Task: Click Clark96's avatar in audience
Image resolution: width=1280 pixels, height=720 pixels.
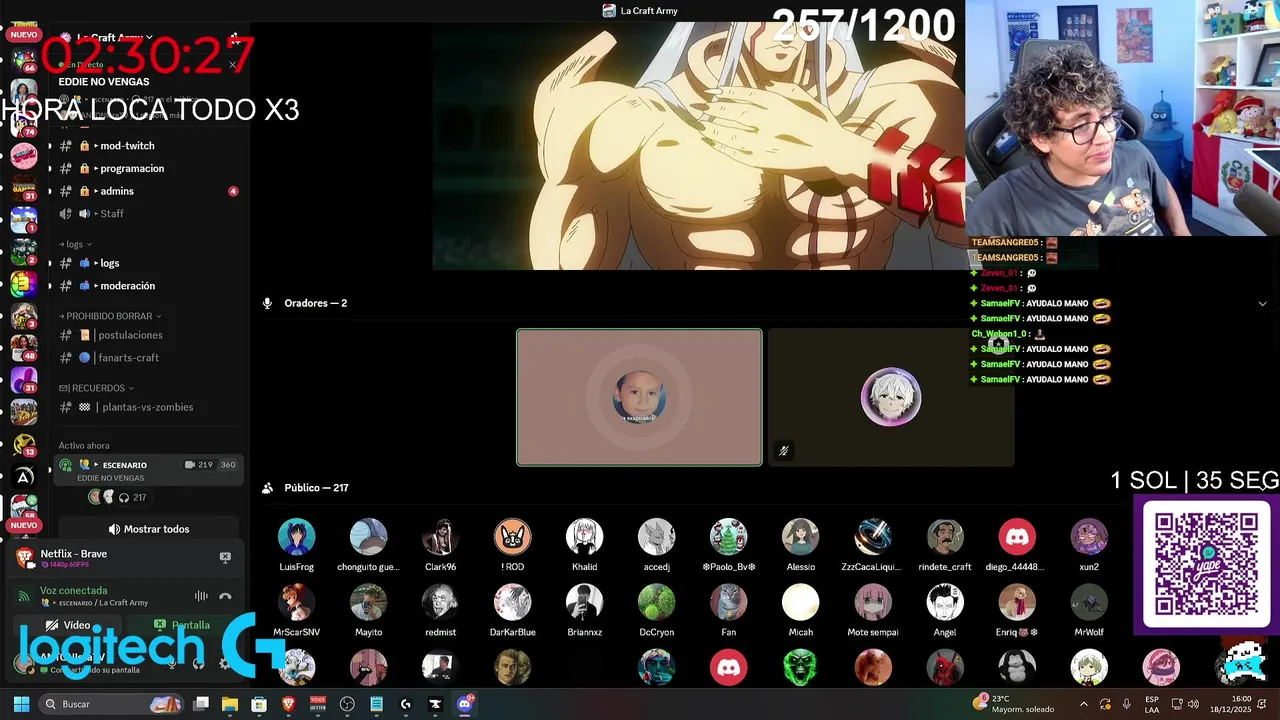Action: (440, 537)
